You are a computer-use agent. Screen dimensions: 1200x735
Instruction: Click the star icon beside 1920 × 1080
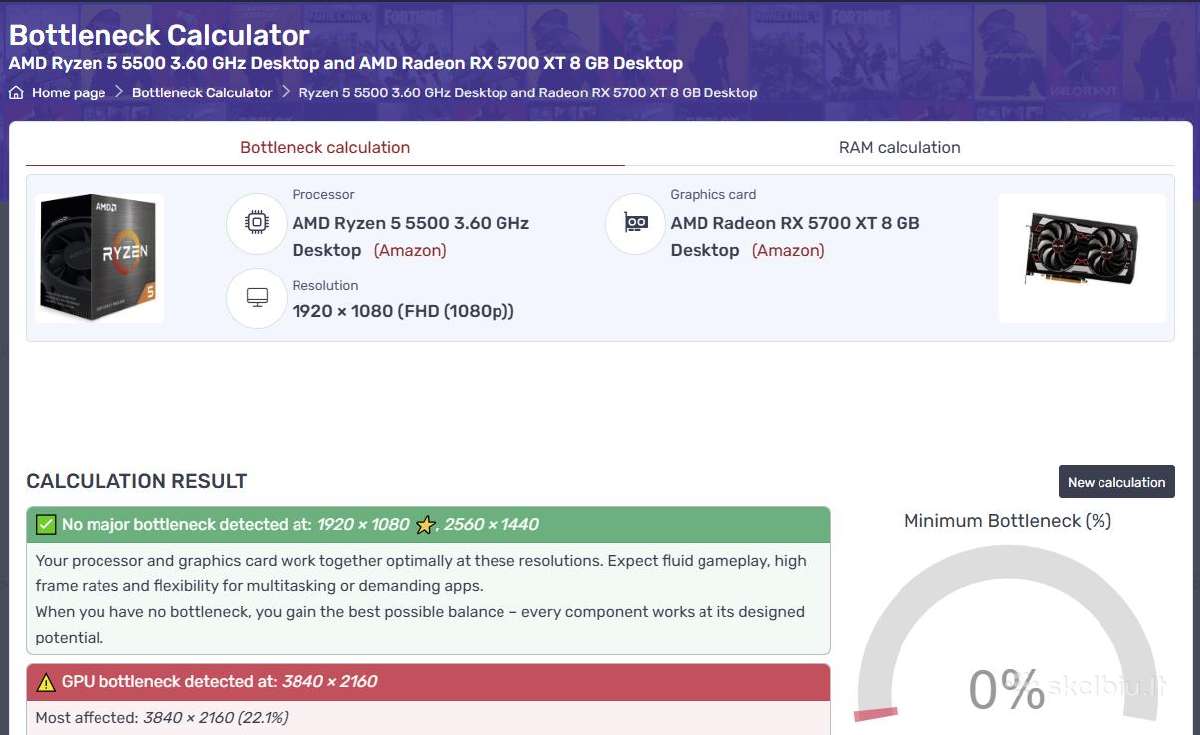[x=426, y=525]
